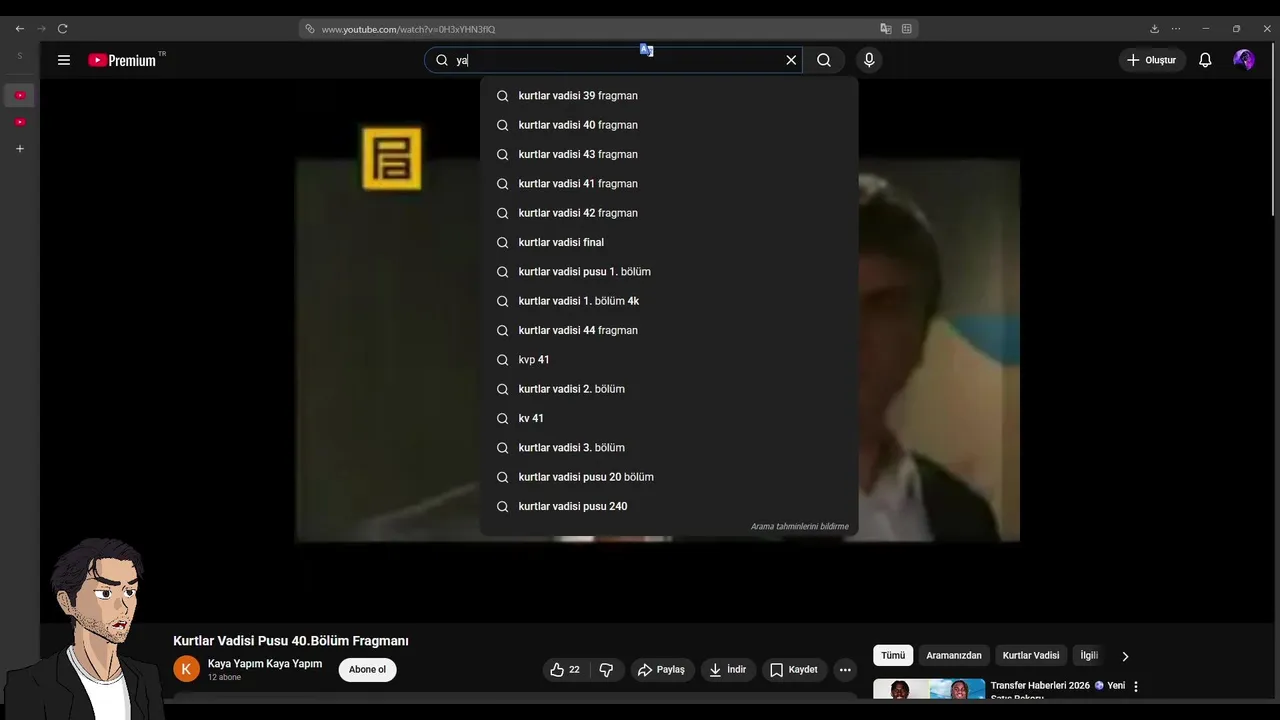This screenshot has width=1280, height=720.
Task: Go back with browser back arrow
Action: [19, 29]
